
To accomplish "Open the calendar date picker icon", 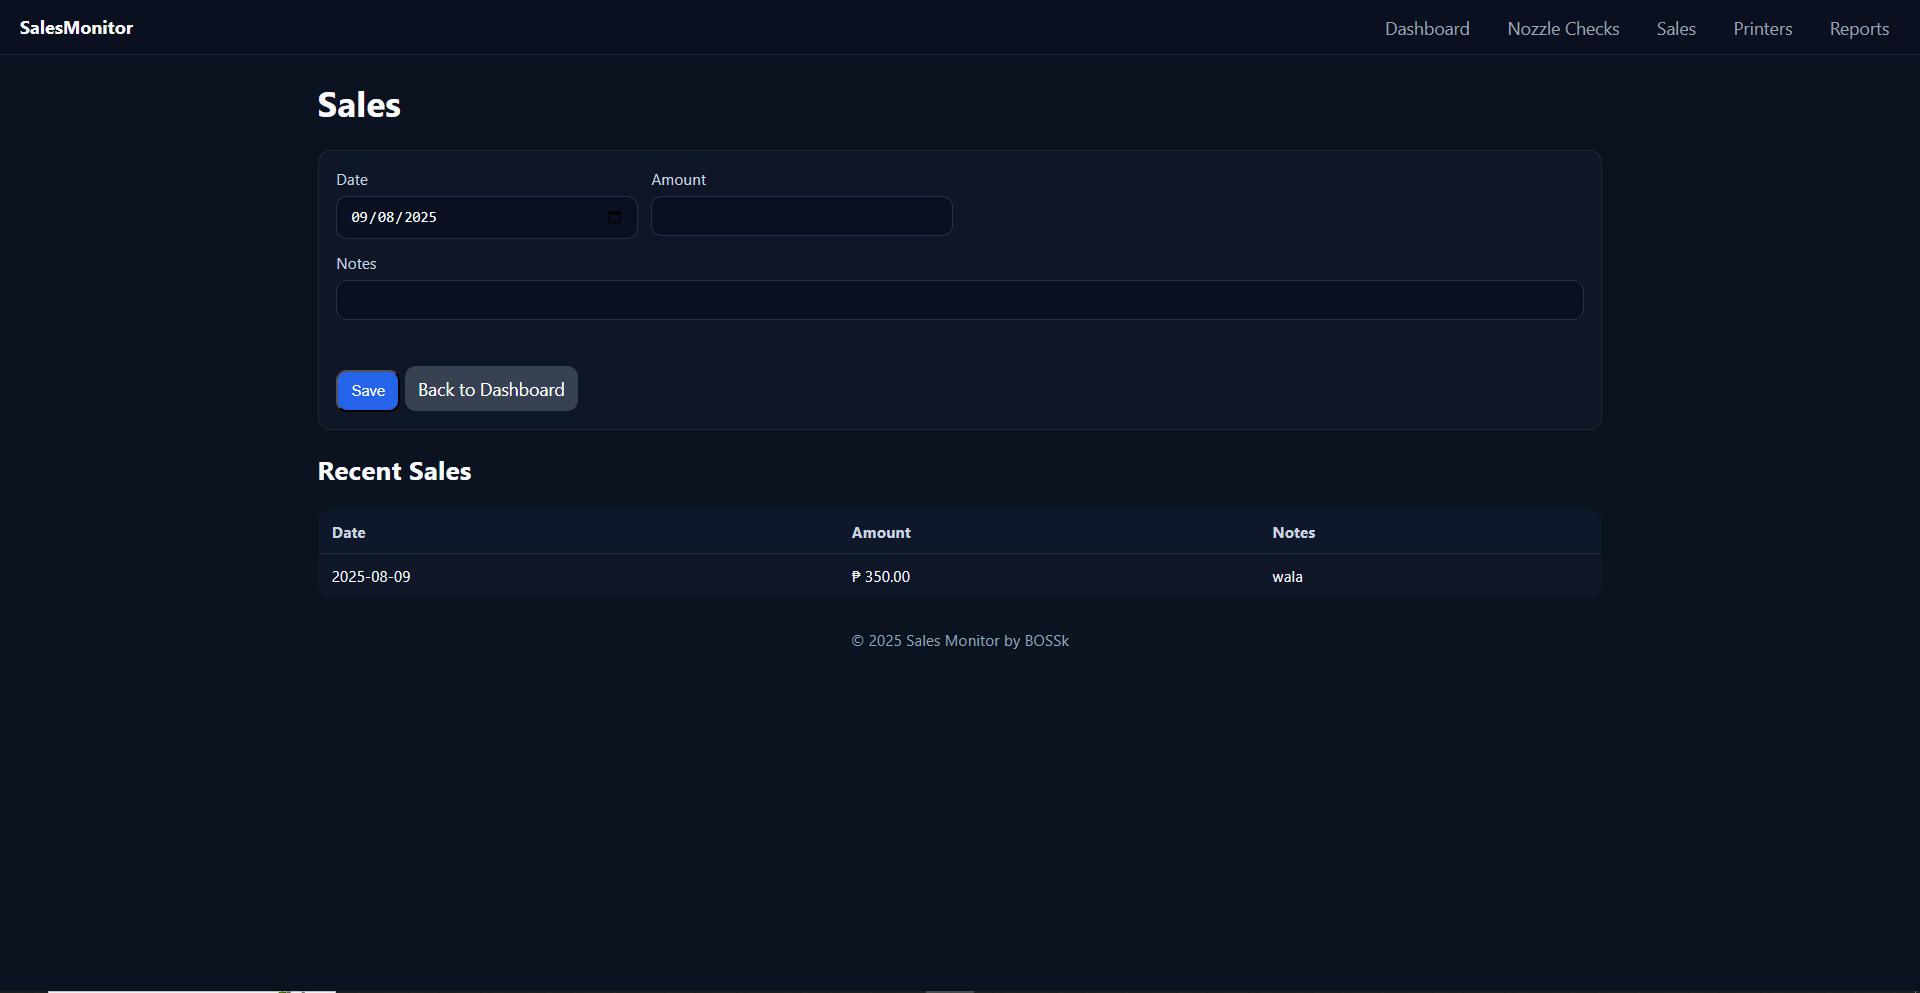I will (615, 217).
